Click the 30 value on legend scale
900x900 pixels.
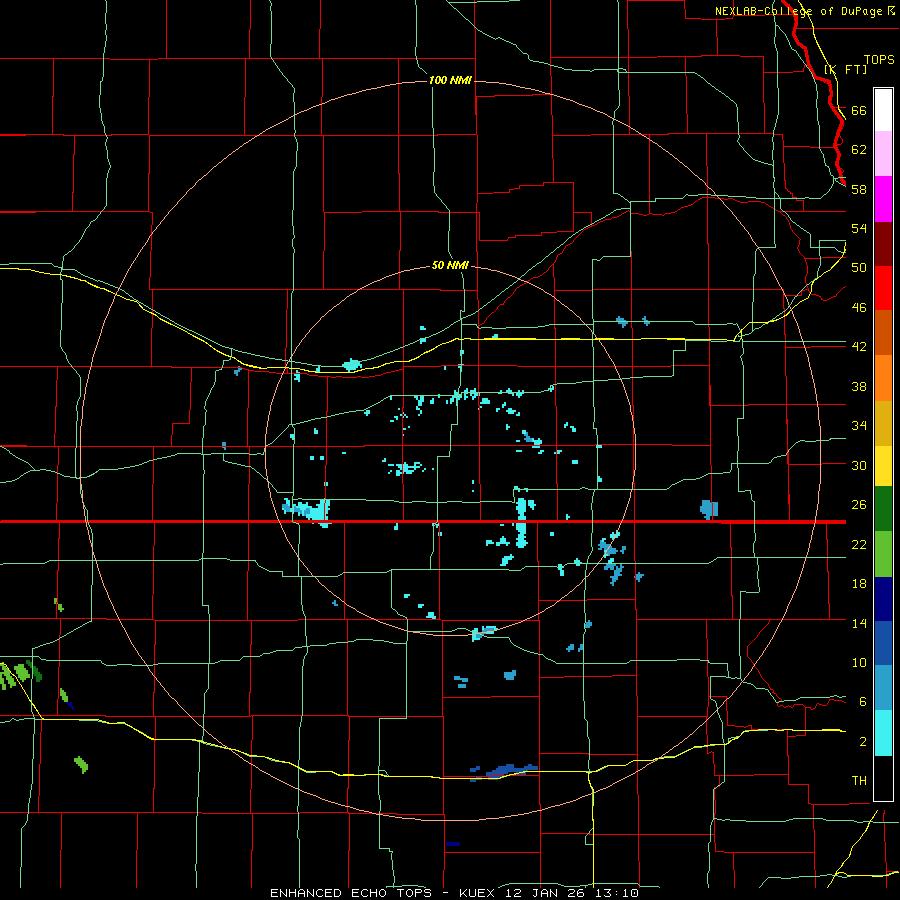coord(859,465)
